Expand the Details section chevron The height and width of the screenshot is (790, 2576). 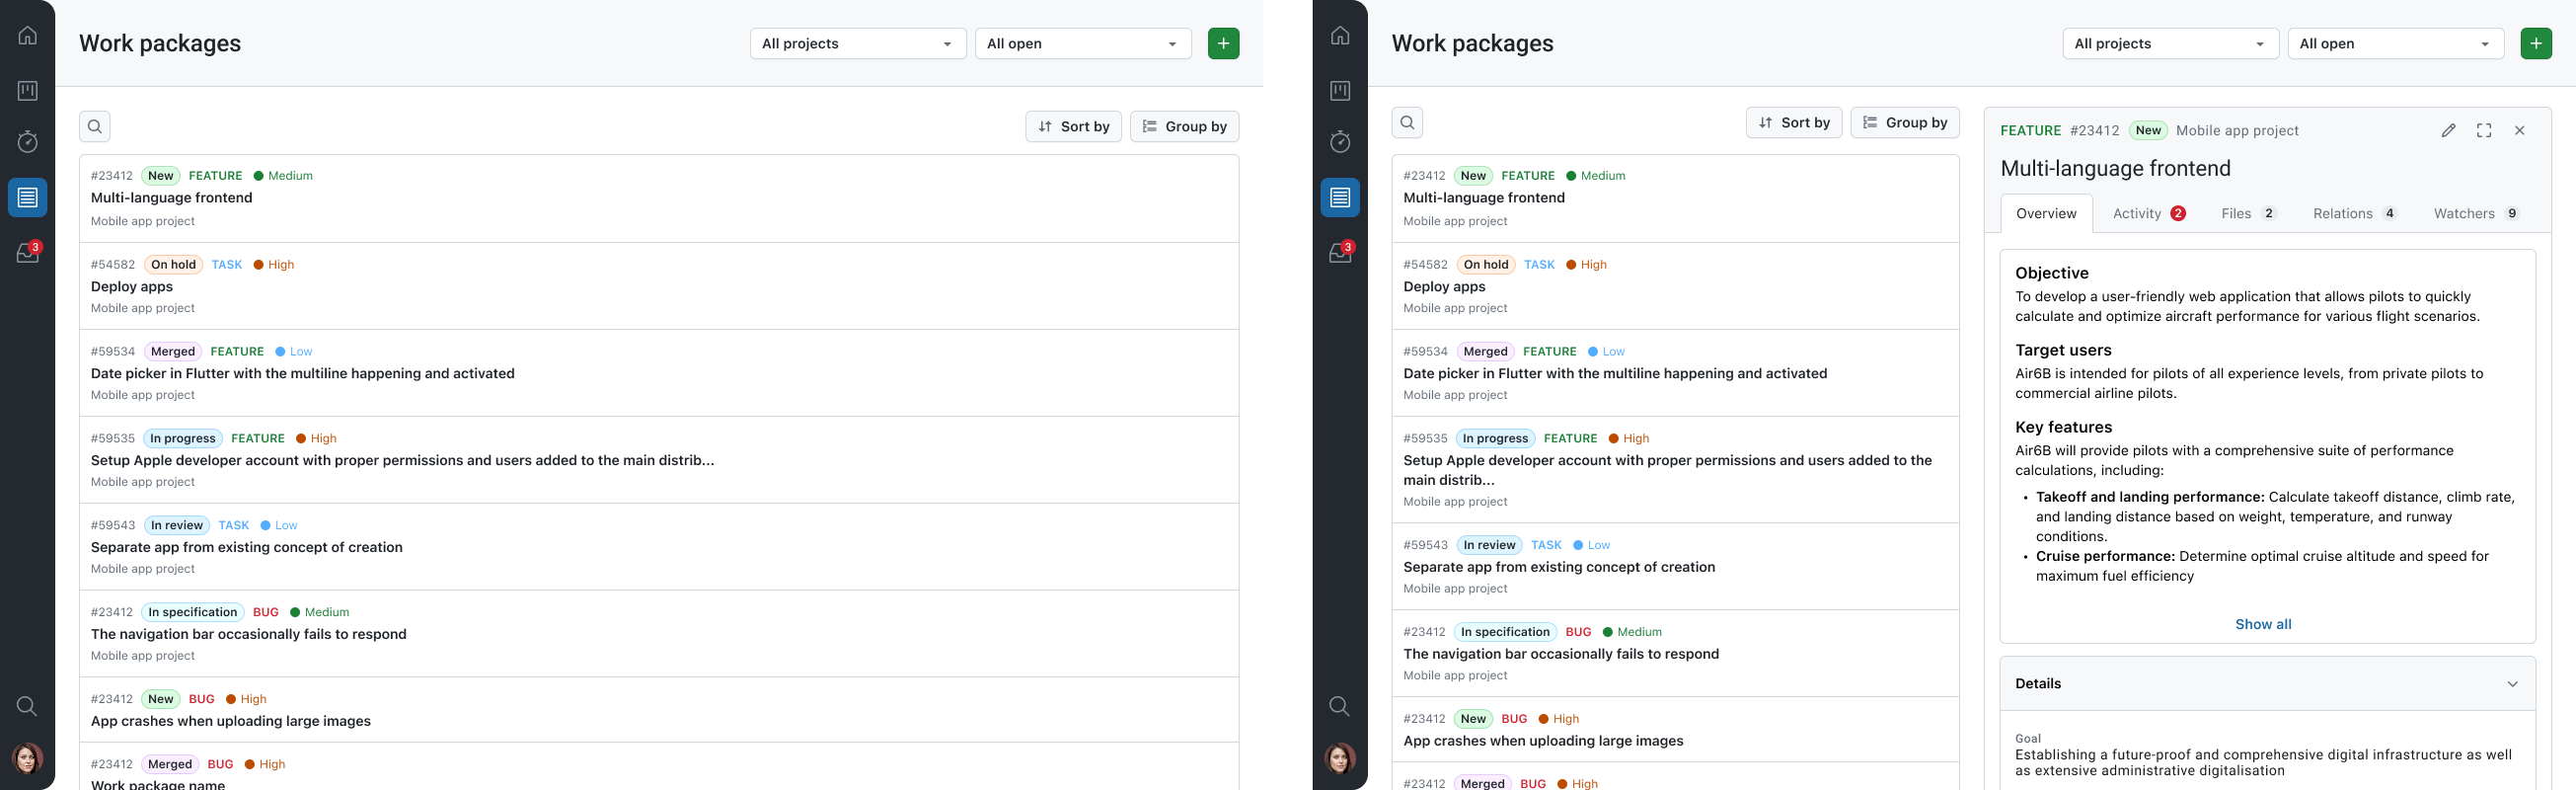[x=2512, y=684]
